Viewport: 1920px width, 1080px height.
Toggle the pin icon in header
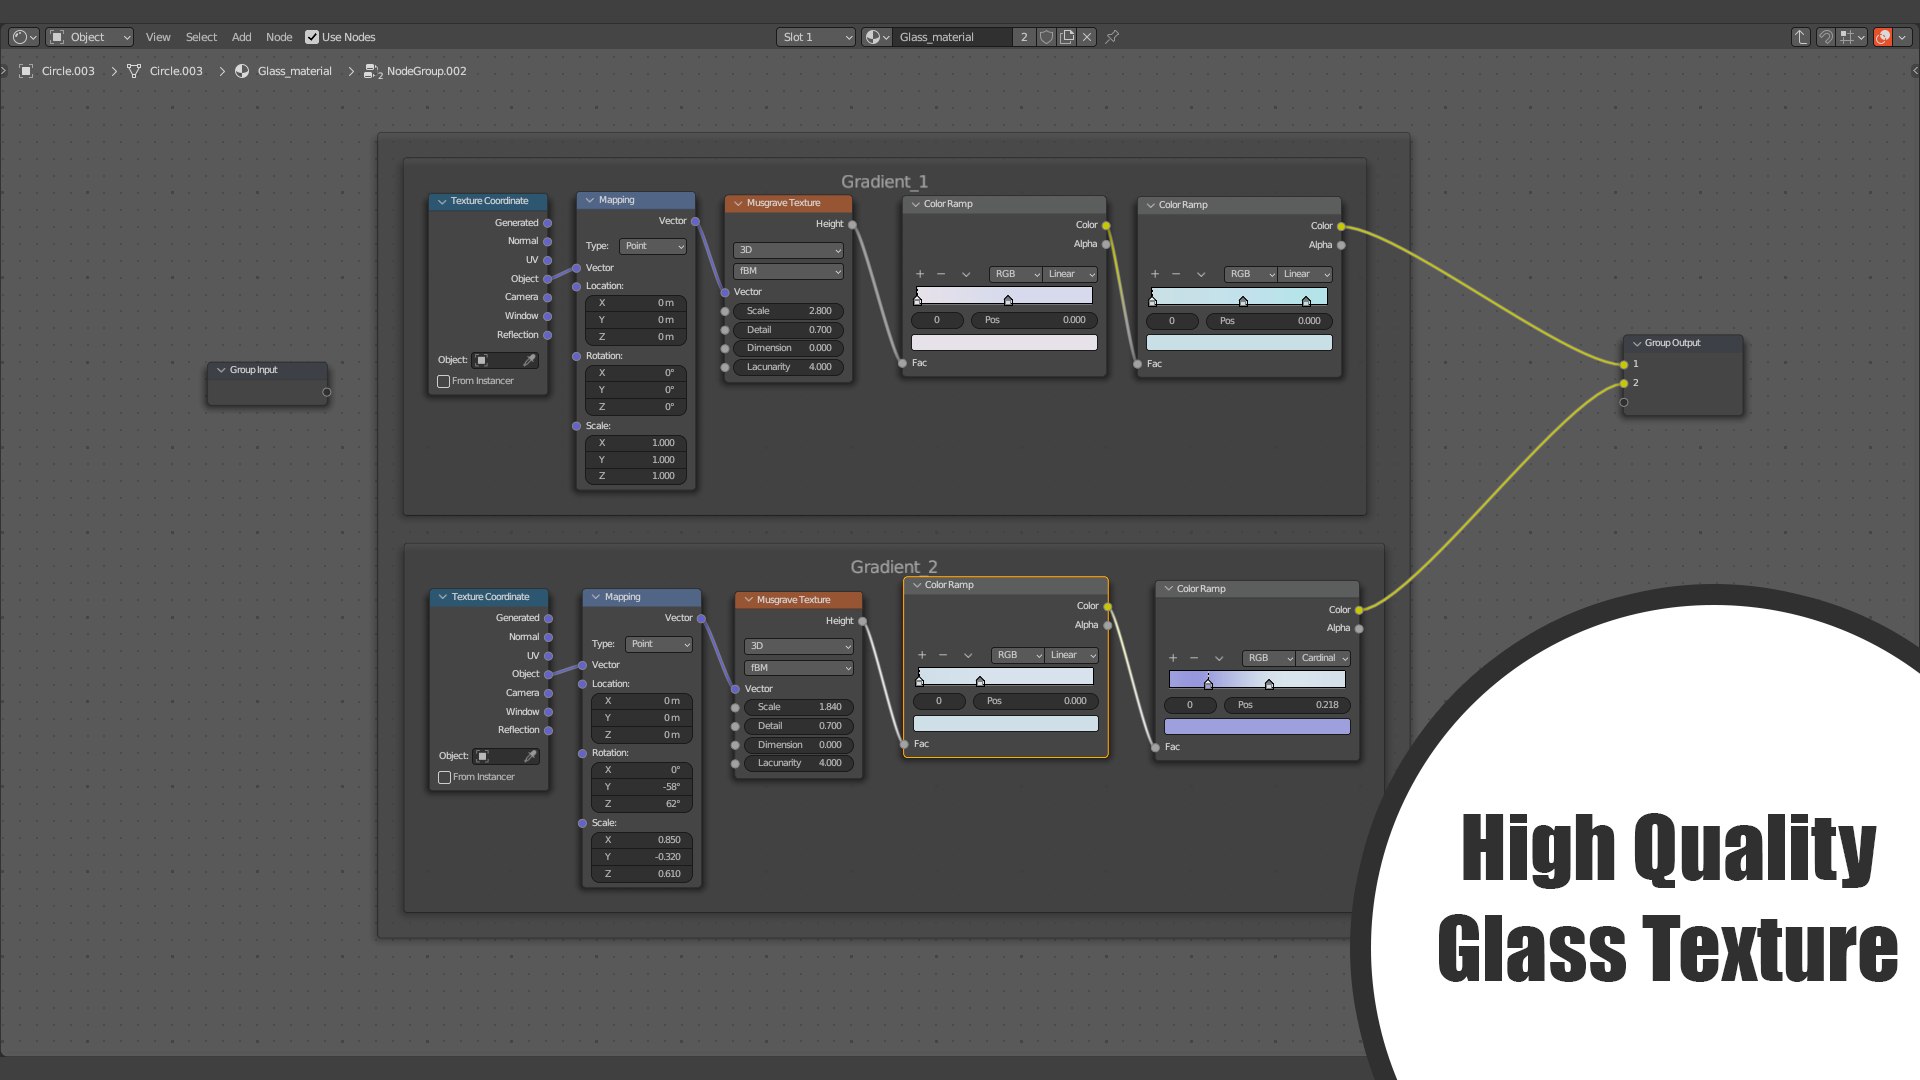point(1112,37)
